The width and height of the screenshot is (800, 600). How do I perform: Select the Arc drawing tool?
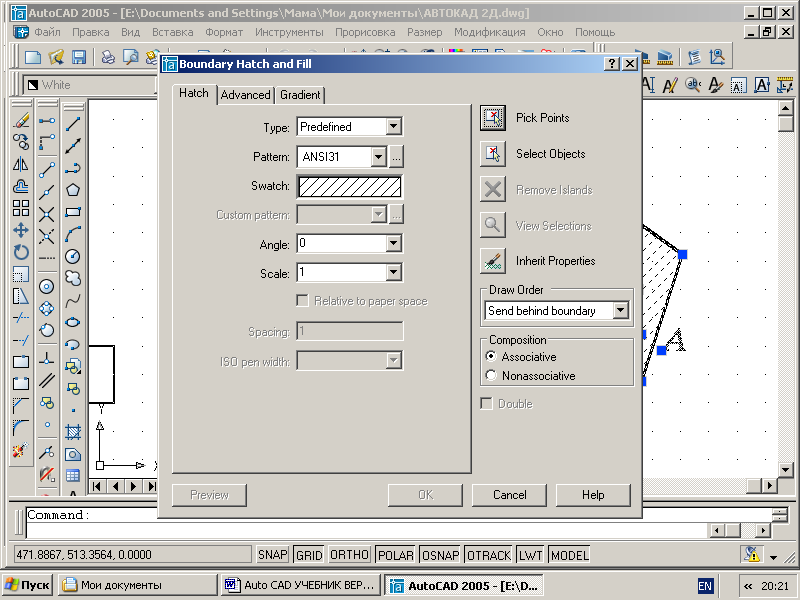click(73, 234)
